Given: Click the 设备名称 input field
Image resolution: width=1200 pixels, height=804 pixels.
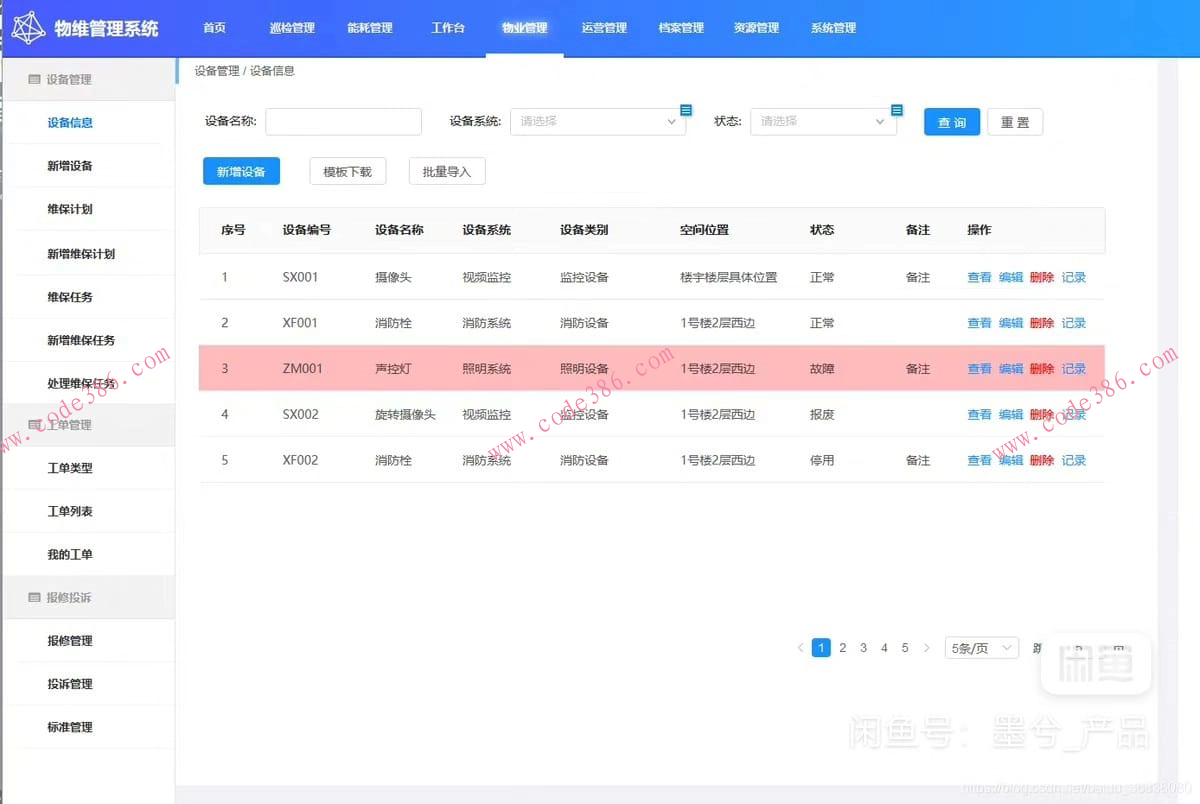Looking at the screenshot, I should tap(343, 121).
